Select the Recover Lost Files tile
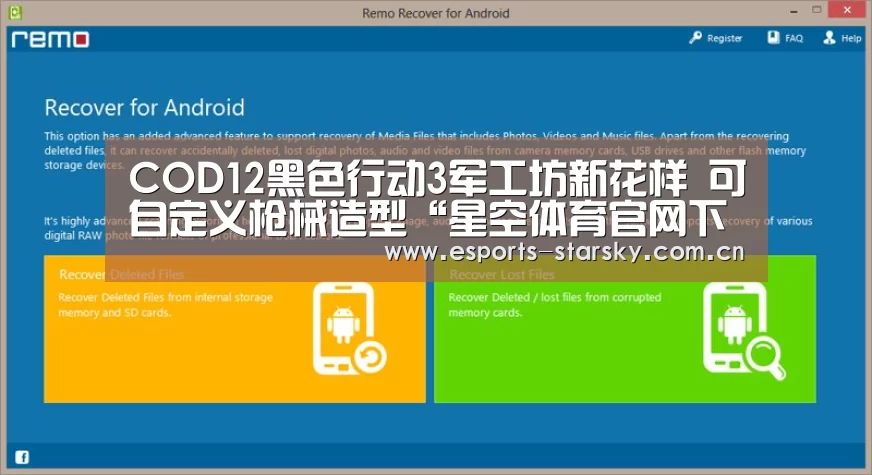This screenshot has height=475, width=872. [x=625, y=329]
